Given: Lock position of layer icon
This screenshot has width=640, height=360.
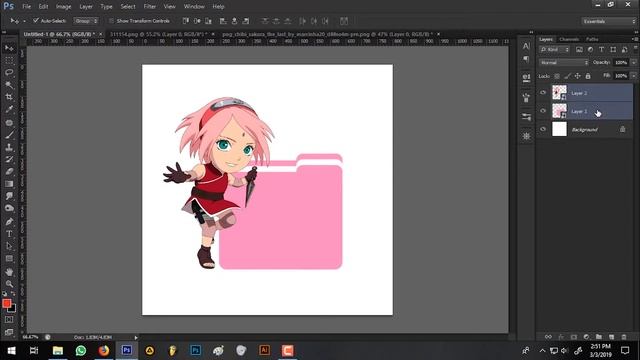Looking at the screenshot, I should (x=578, y=76).
